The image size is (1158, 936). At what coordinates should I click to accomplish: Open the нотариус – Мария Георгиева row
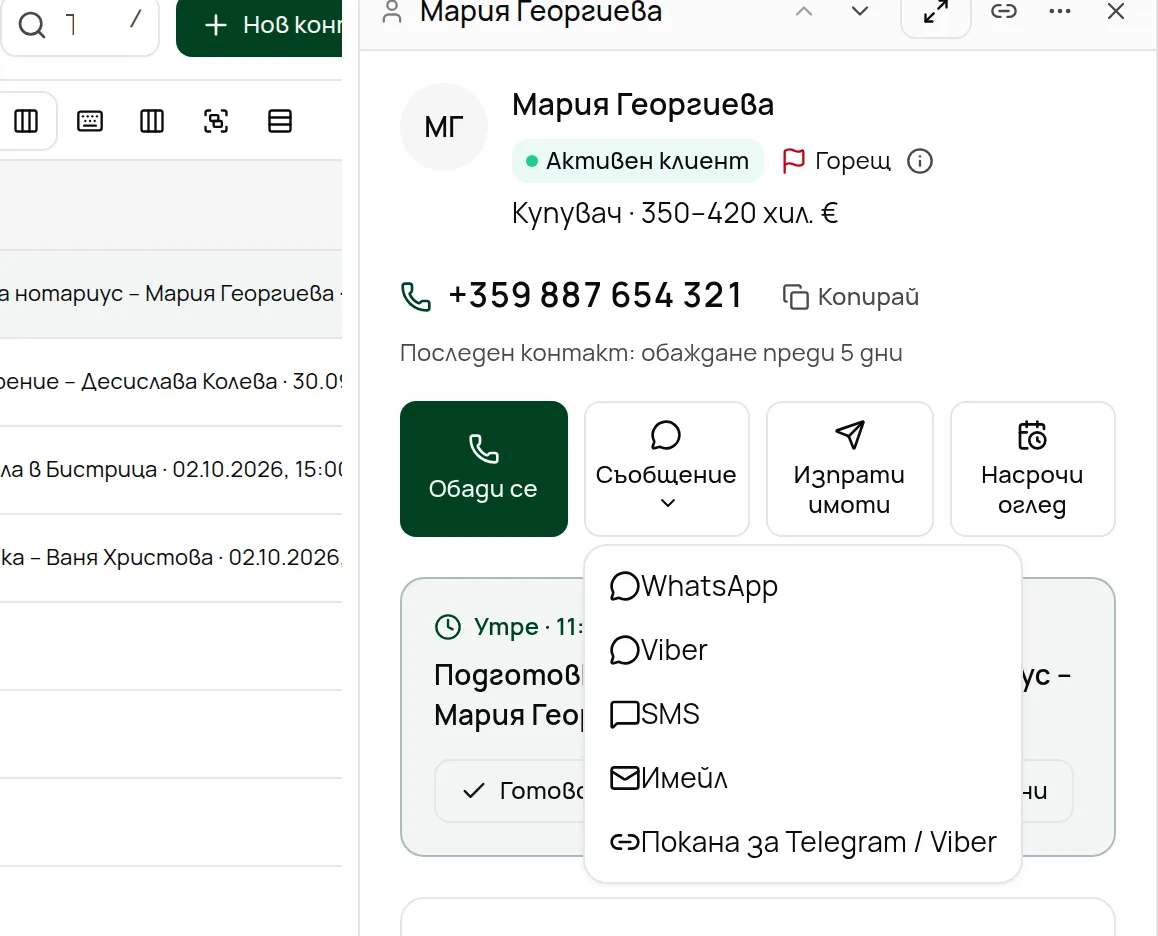click(171, 294)
